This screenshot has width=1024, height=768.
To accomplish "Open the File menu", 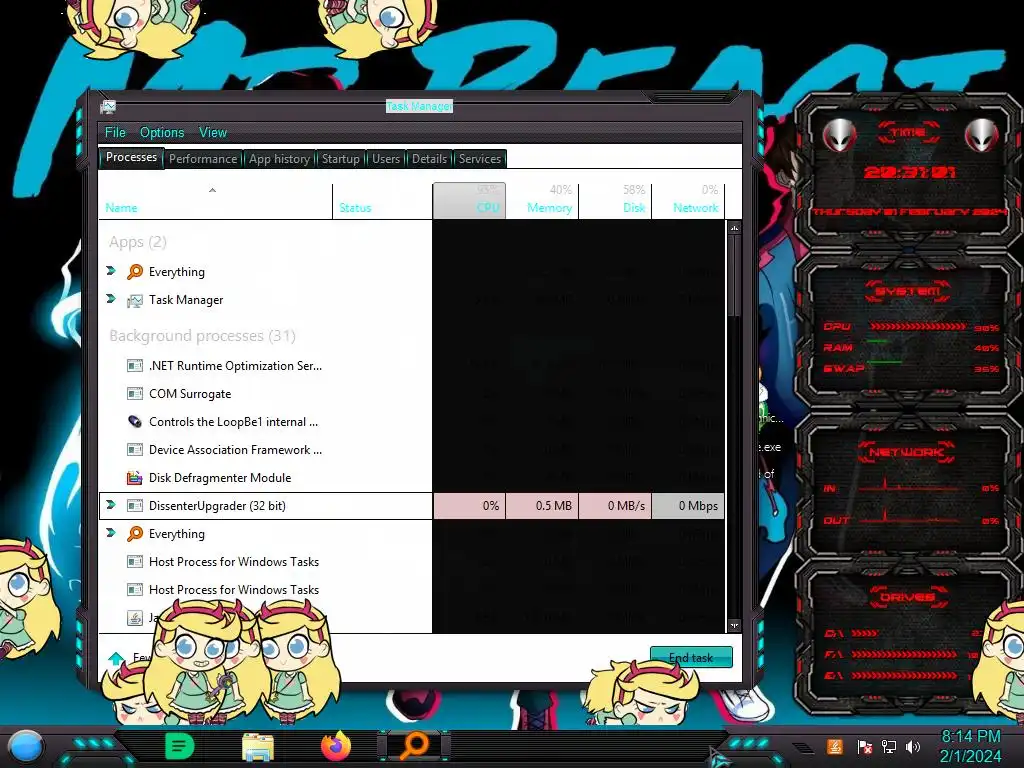I will pos(115,133).
